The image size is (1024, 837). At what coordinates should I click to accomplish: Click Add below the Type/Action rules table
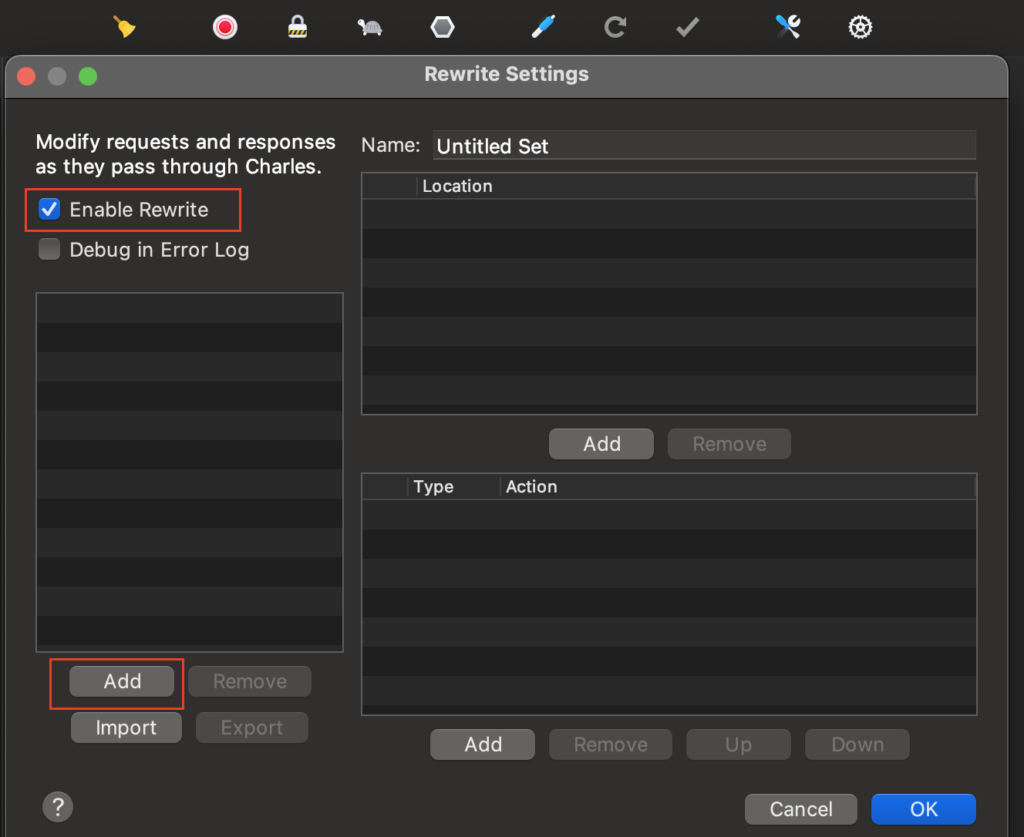coord(482,745)
